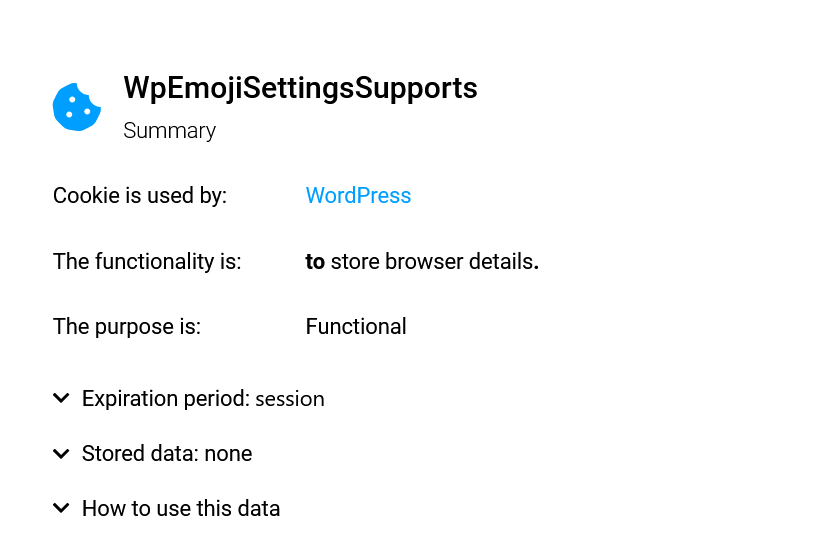The height and width of the screenshot is (539, 839).
Task: Expand the Expiration period chevron
Action: [x=62, y=399]
